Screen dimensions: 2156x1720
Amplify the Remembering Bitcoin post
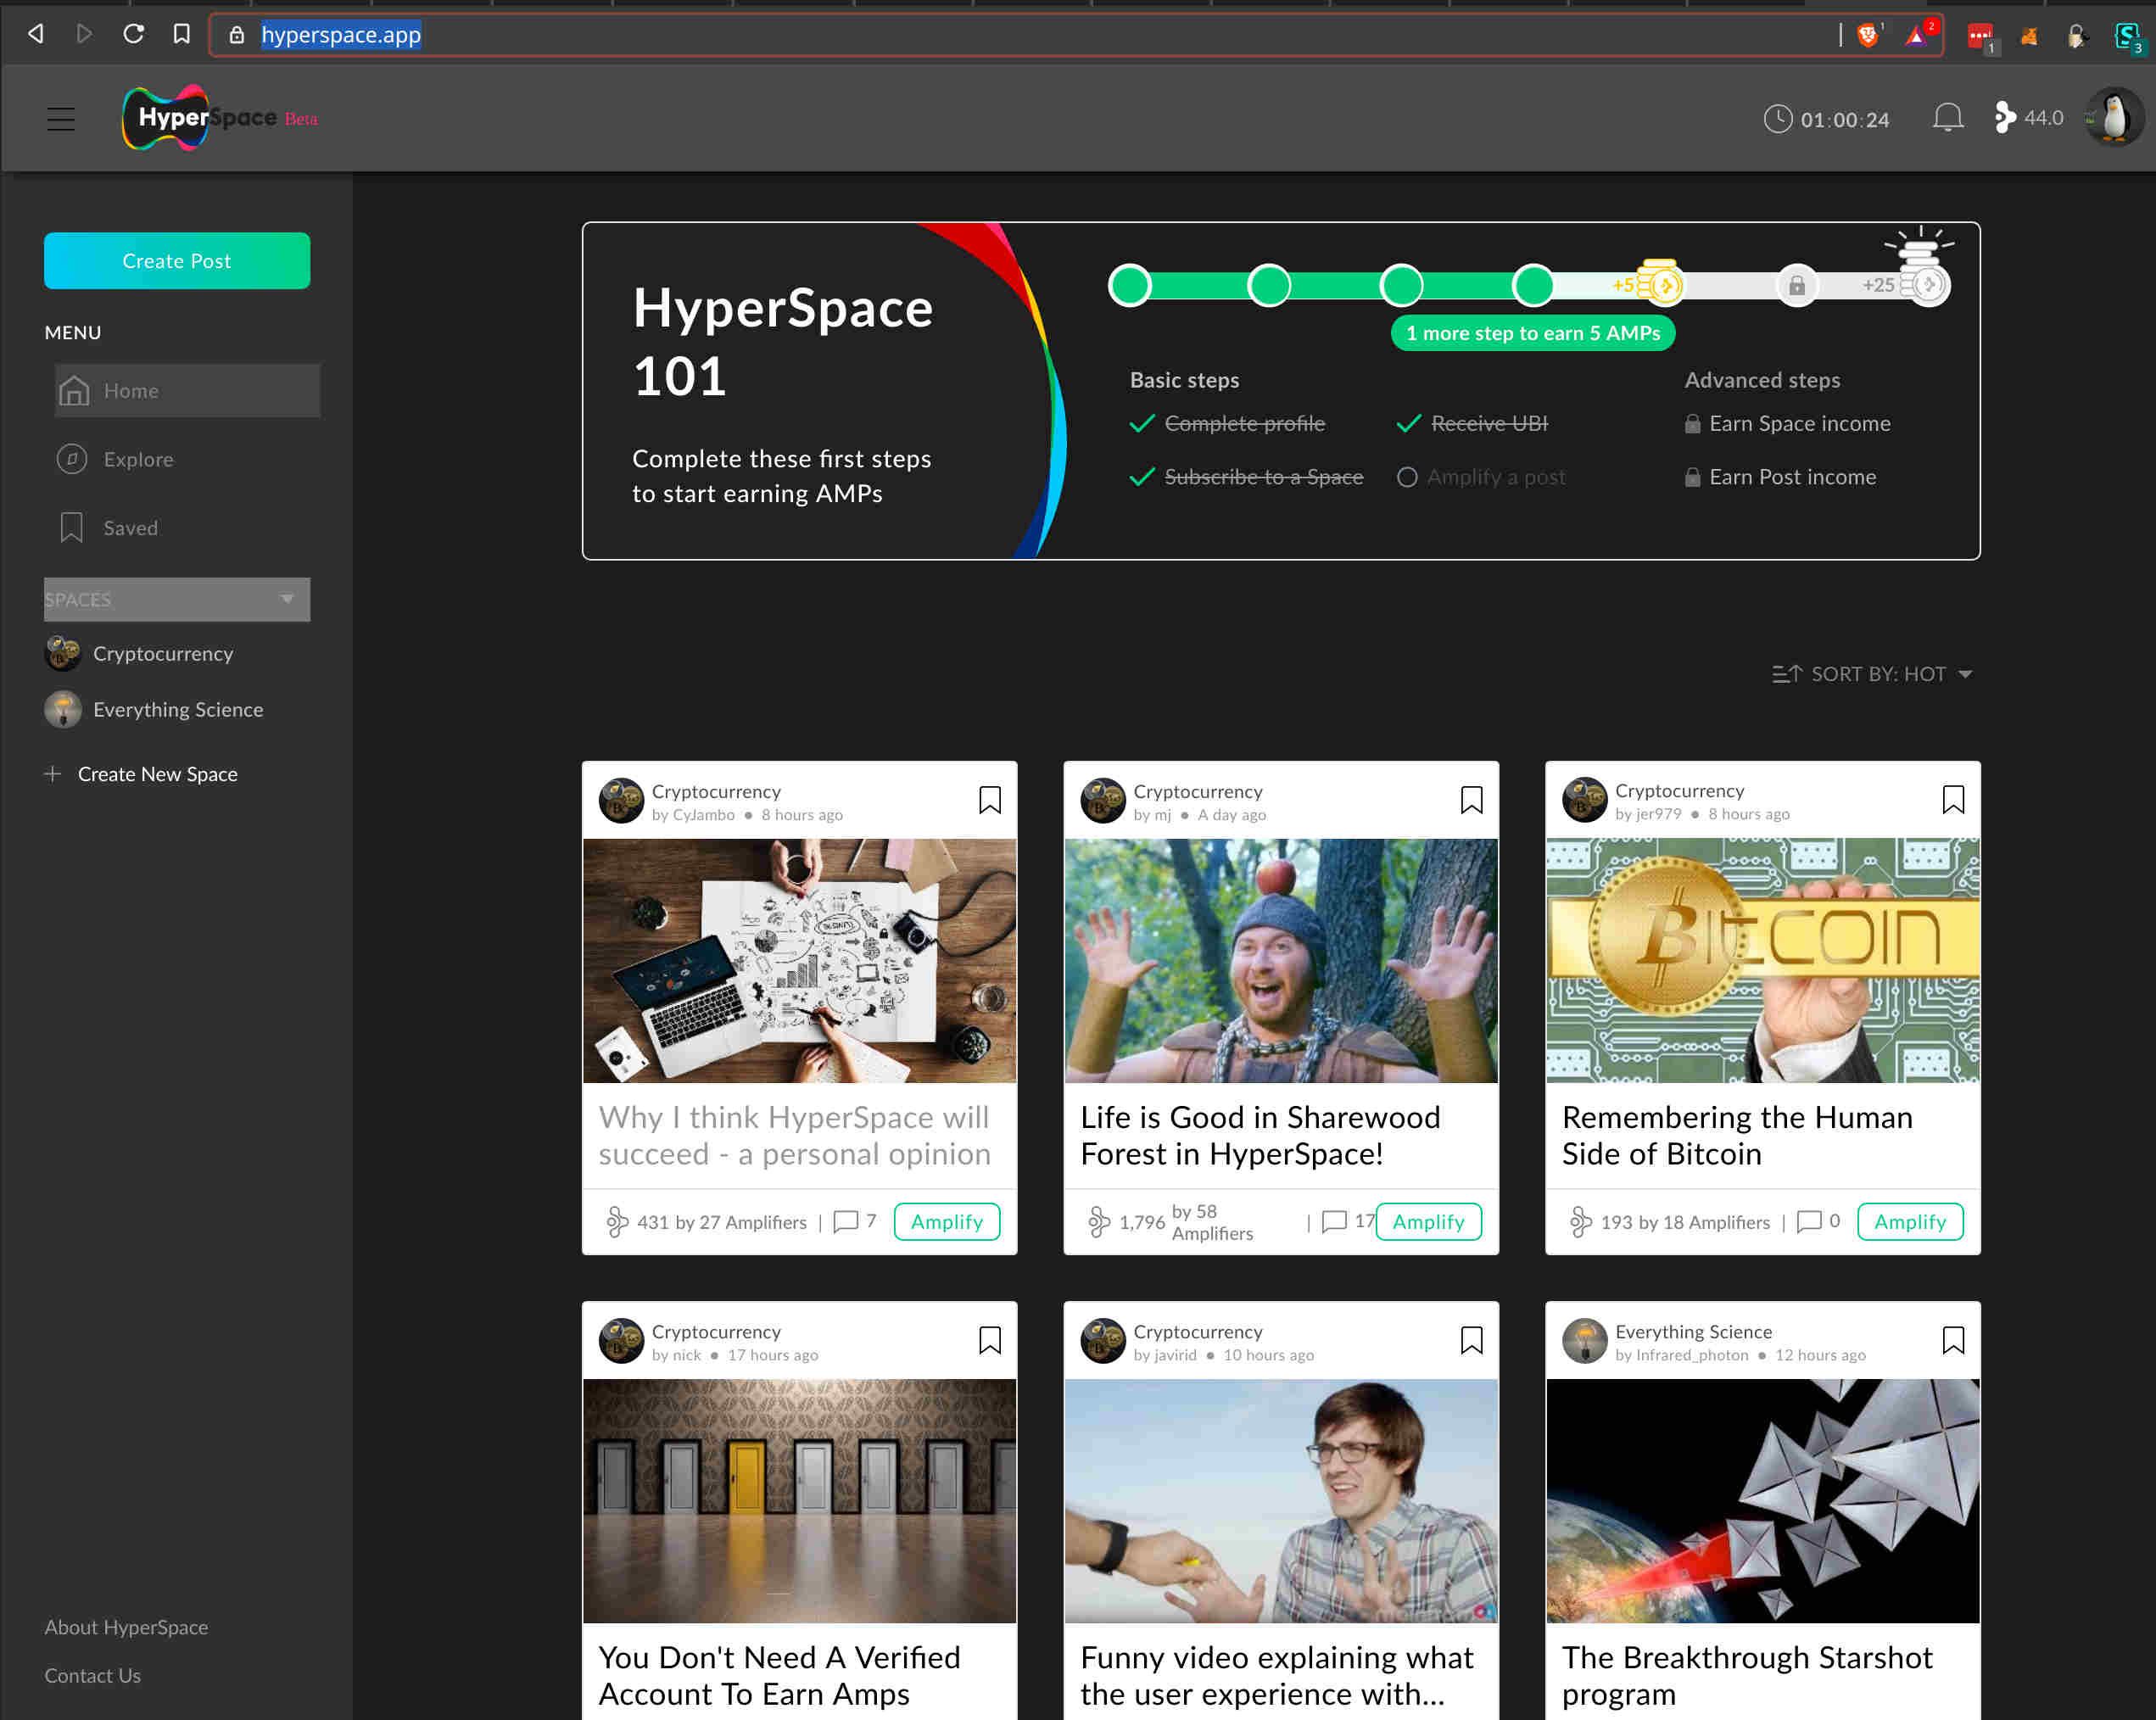coord(1910,1221)
